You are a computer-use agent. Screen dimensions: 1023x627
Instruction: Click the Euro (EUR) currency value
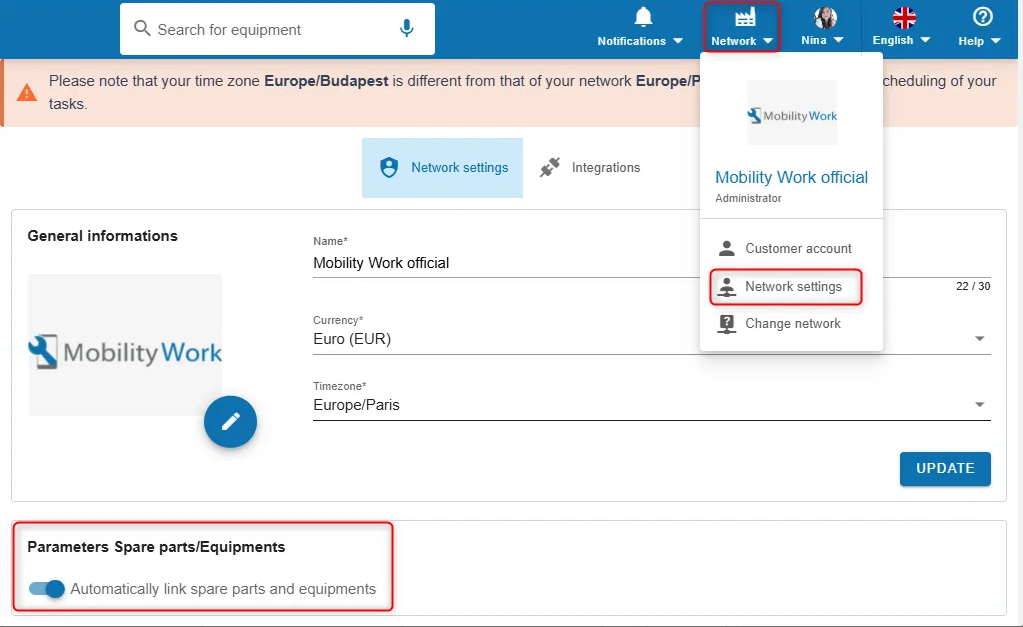coord(352,339)
